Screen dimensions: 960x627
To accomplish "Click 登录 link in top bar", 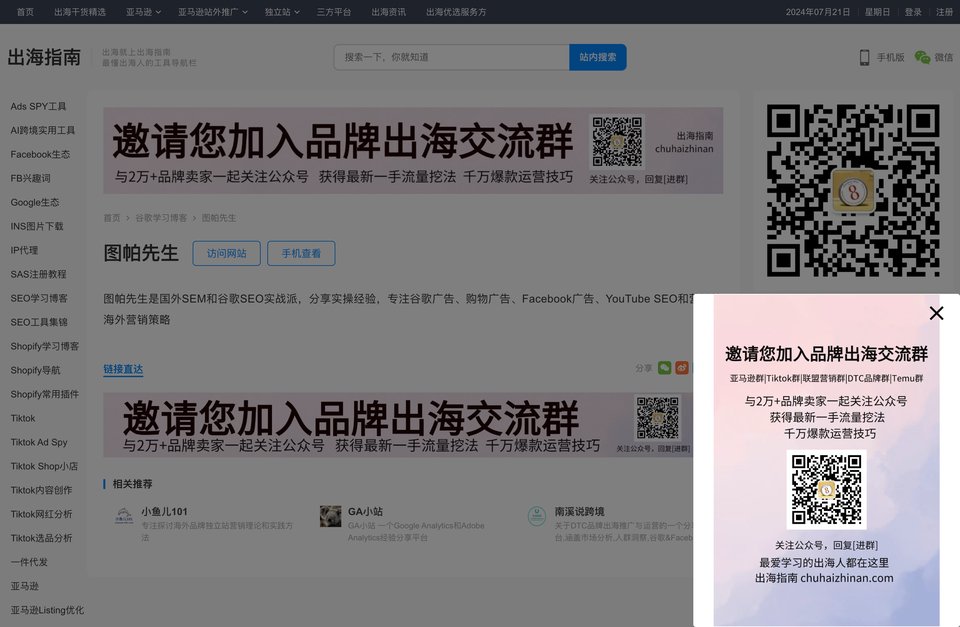I will (x=913, y=12).
